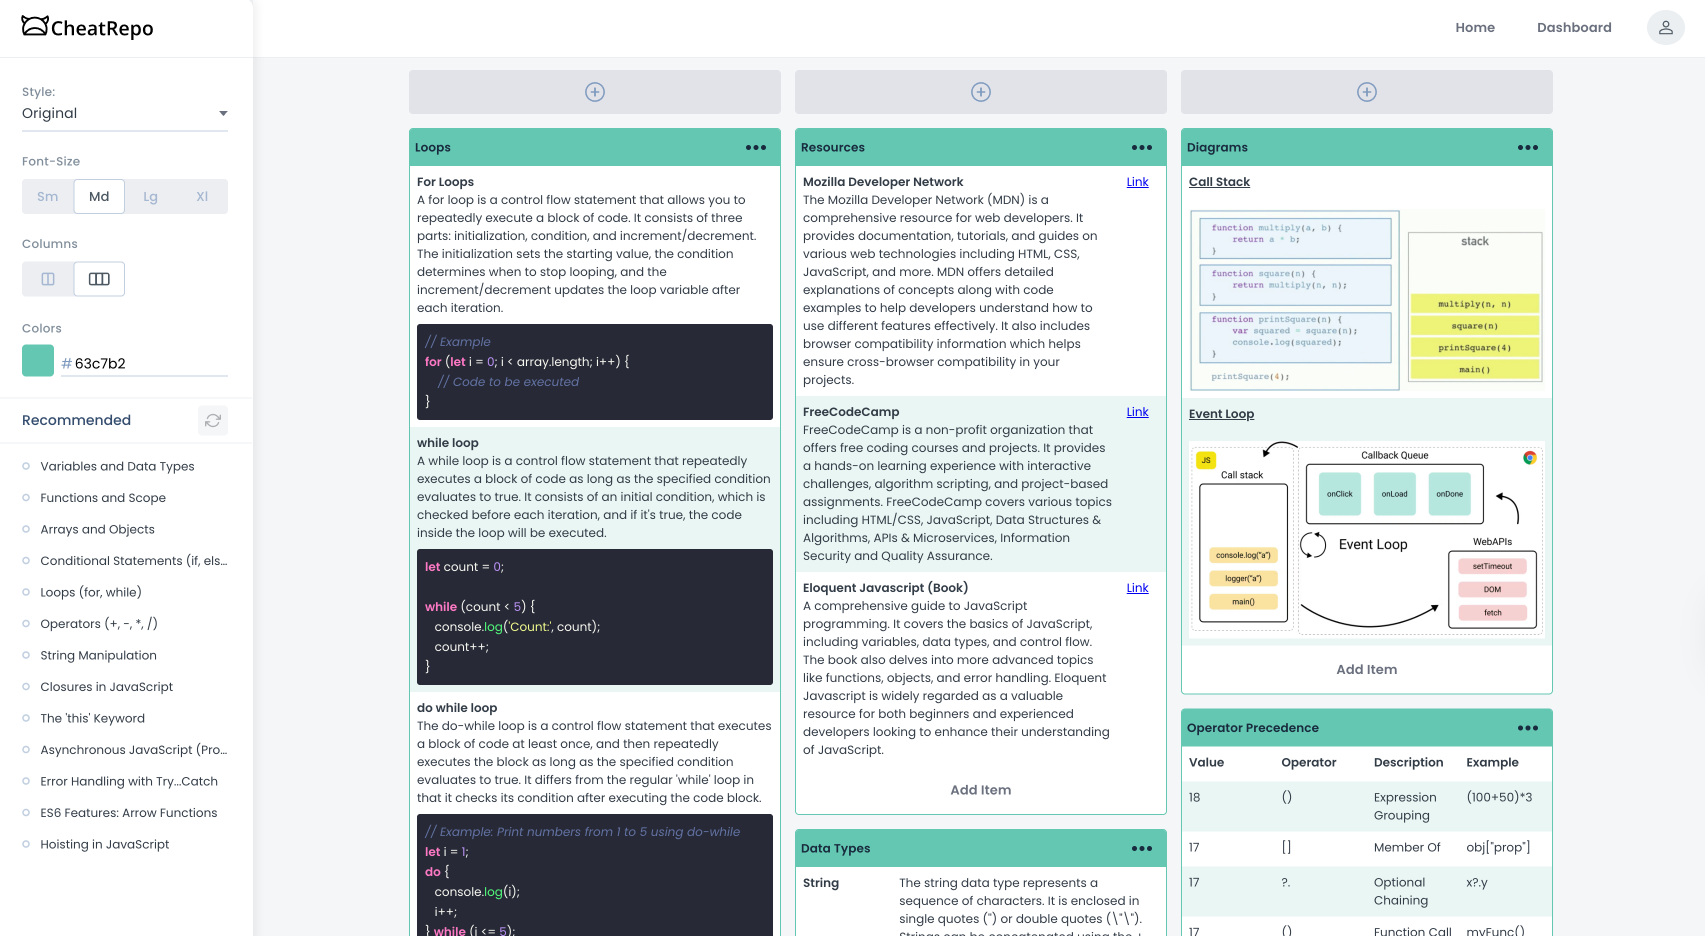Image resolution: width=1705 pixels, height=936 pixels.
Task: Select the Sm font size
Action: pos(47,196)
